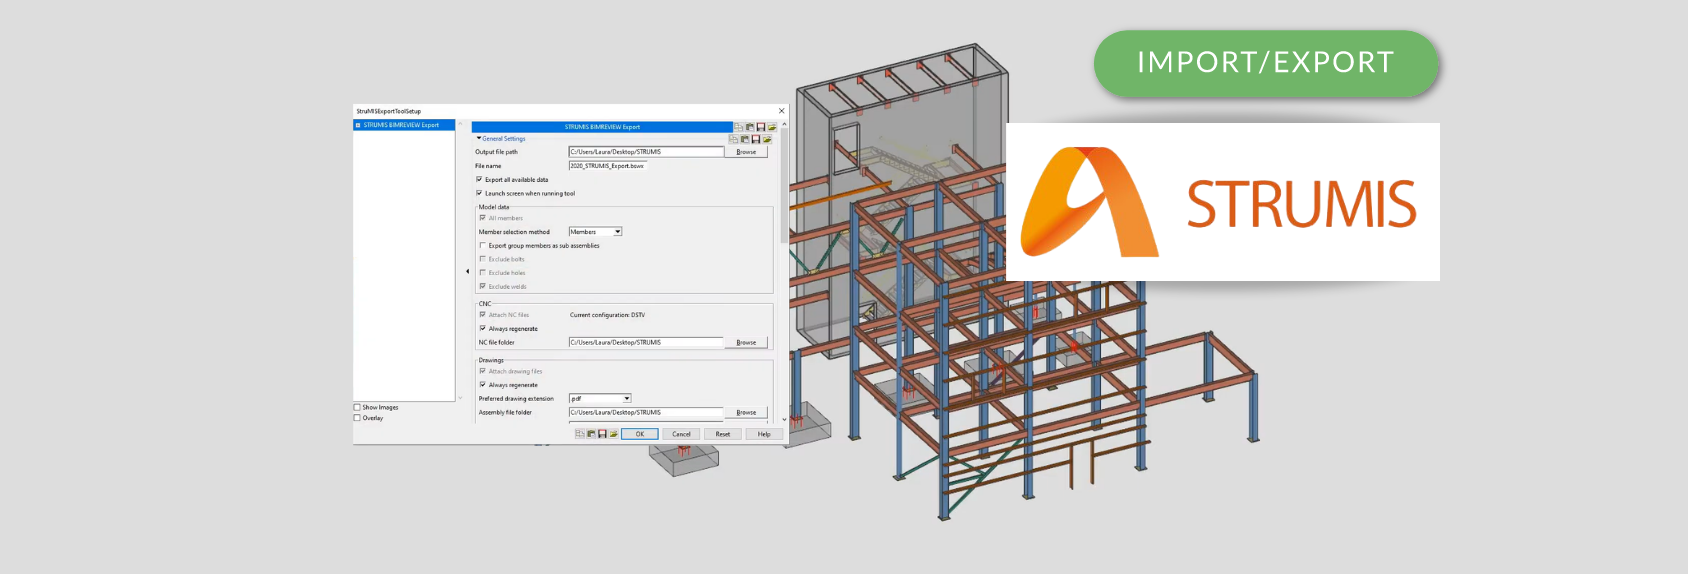Image resolution: width=1688 pixels, height=574 pixels.
Task: Click the File name input field
Action: [608, 166]
